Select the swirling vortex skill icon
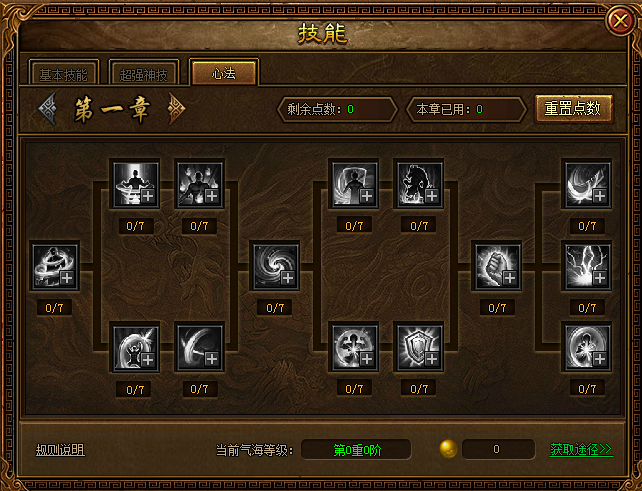This screenshot has width=642, height=491. (x=276, y=266)
